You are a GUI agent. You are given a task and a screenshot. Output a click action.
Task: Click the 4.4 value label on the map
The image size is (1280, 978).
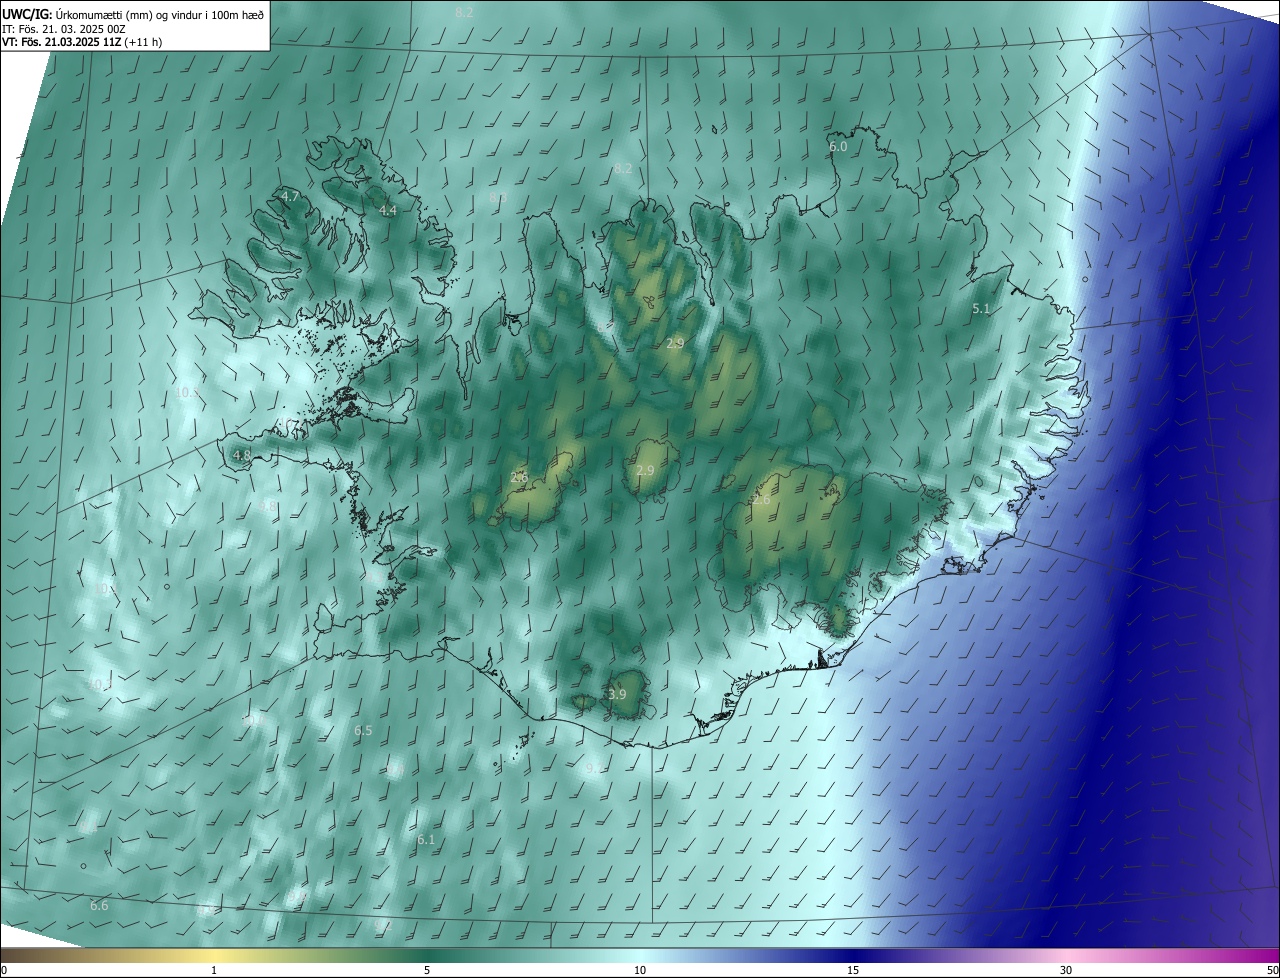[388, 211]
